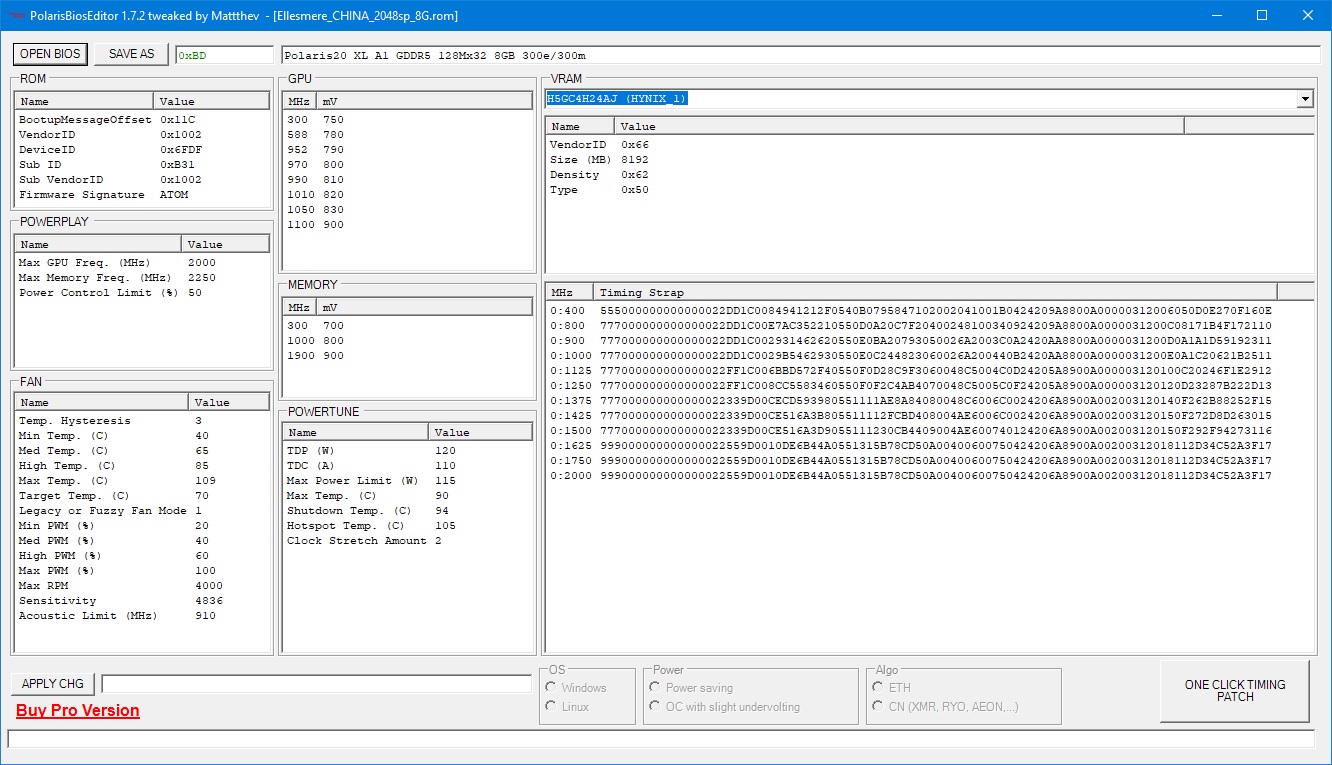This screenshot has width=1332, height=765.
Task: Select the Linux OS radio button
Action: coord(566,707)
